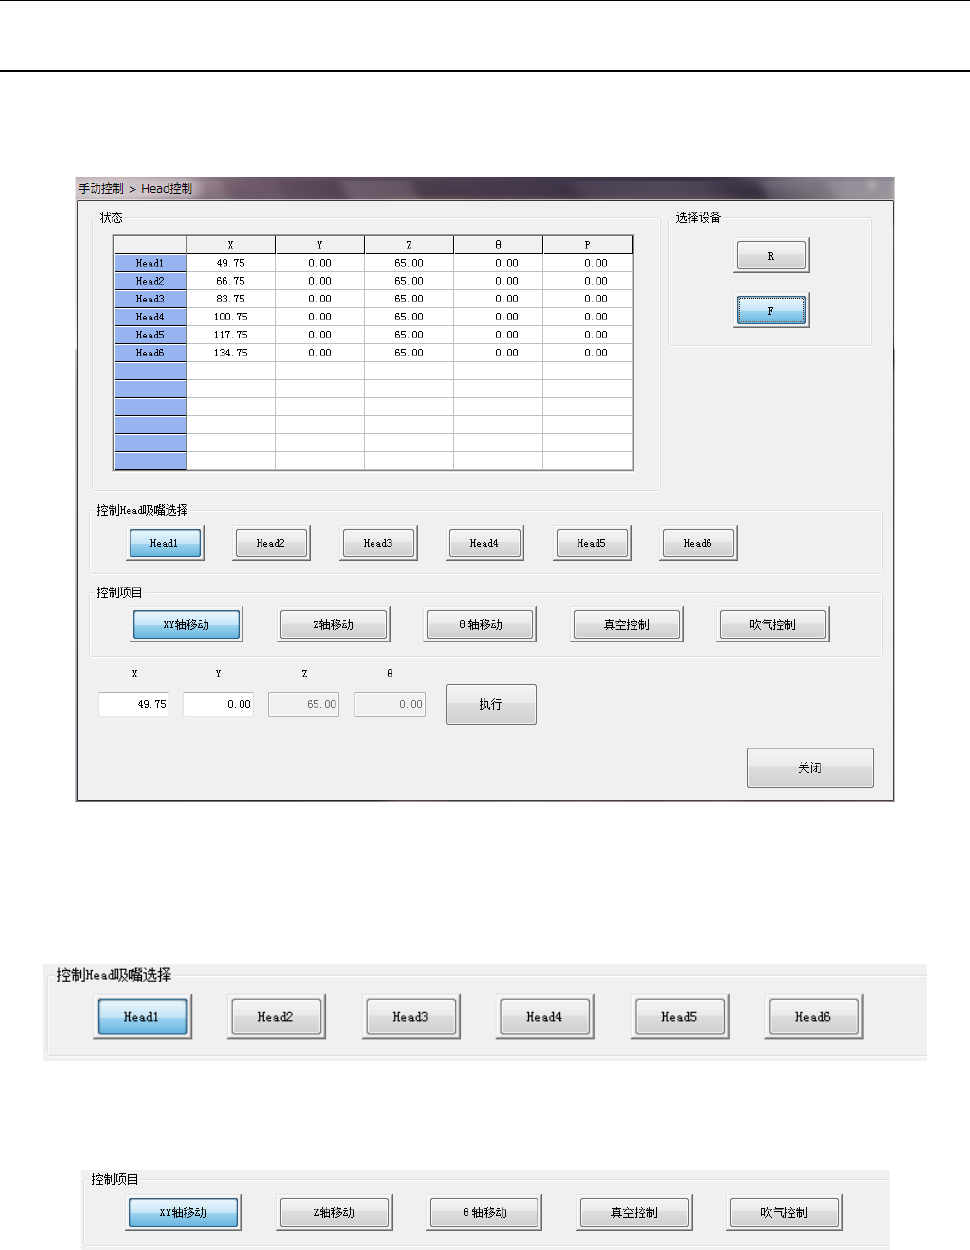Click the θ column header in status table
Image resolution: width=970 pixels, height=1250 pixels.
pyautogui.click(x=498, y=245)
